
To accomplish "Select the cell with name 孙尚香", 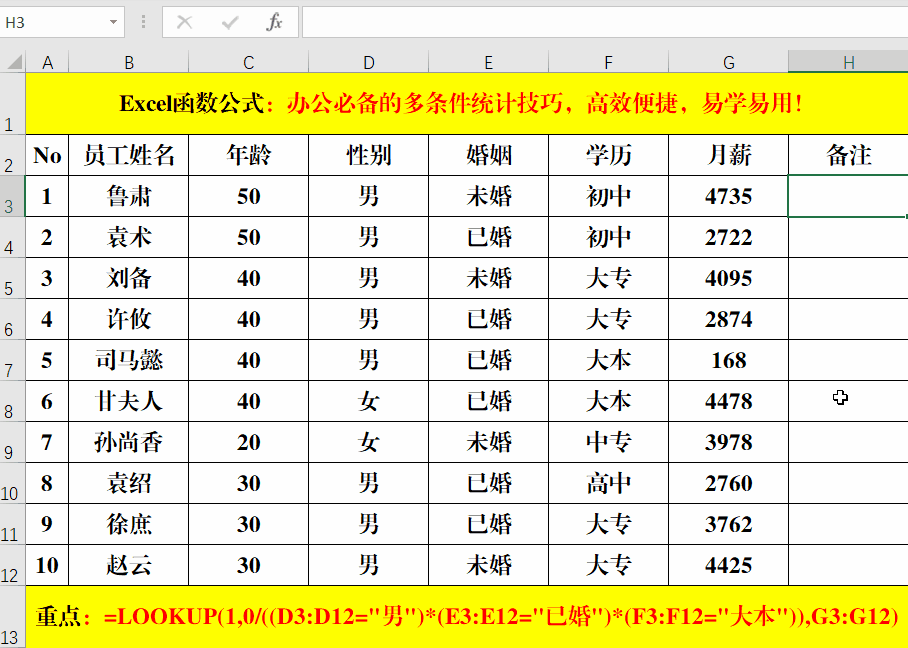I will click(129, 442).
